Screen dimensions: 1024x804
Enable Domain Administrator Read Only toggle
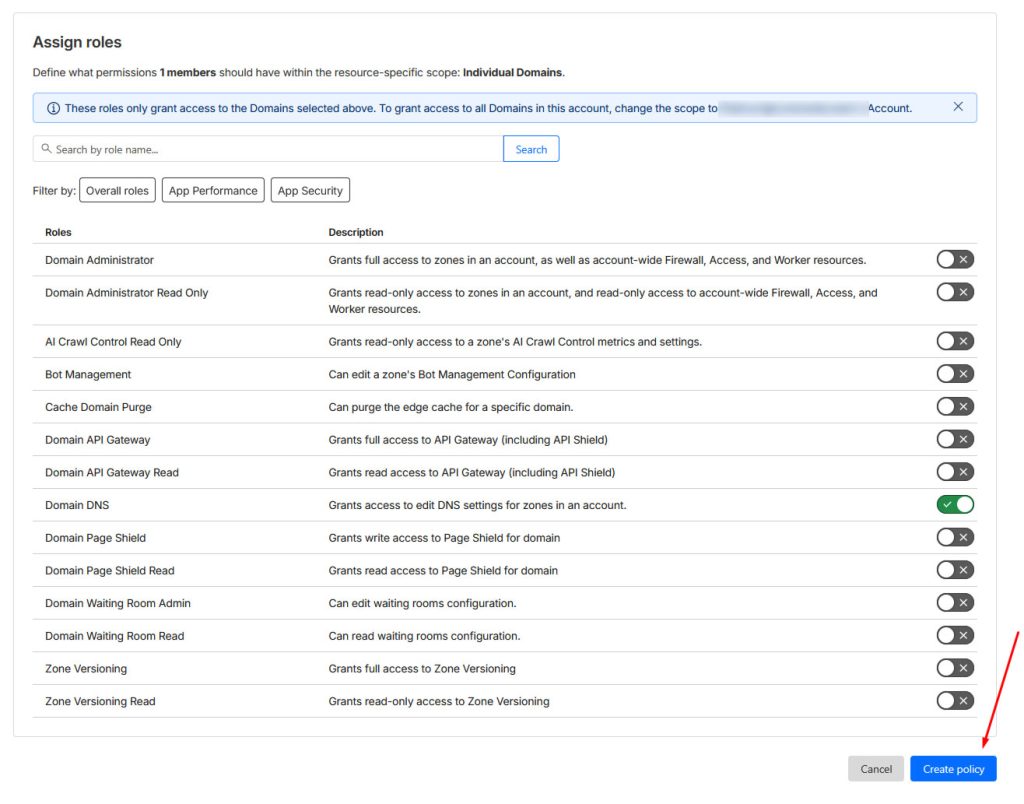[954, 293]
